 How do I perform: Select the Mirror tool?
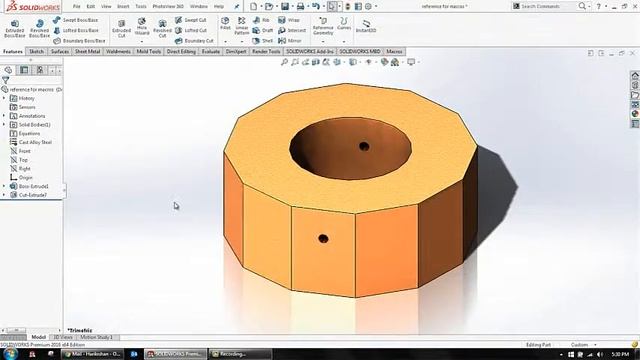tap(289, 41)
